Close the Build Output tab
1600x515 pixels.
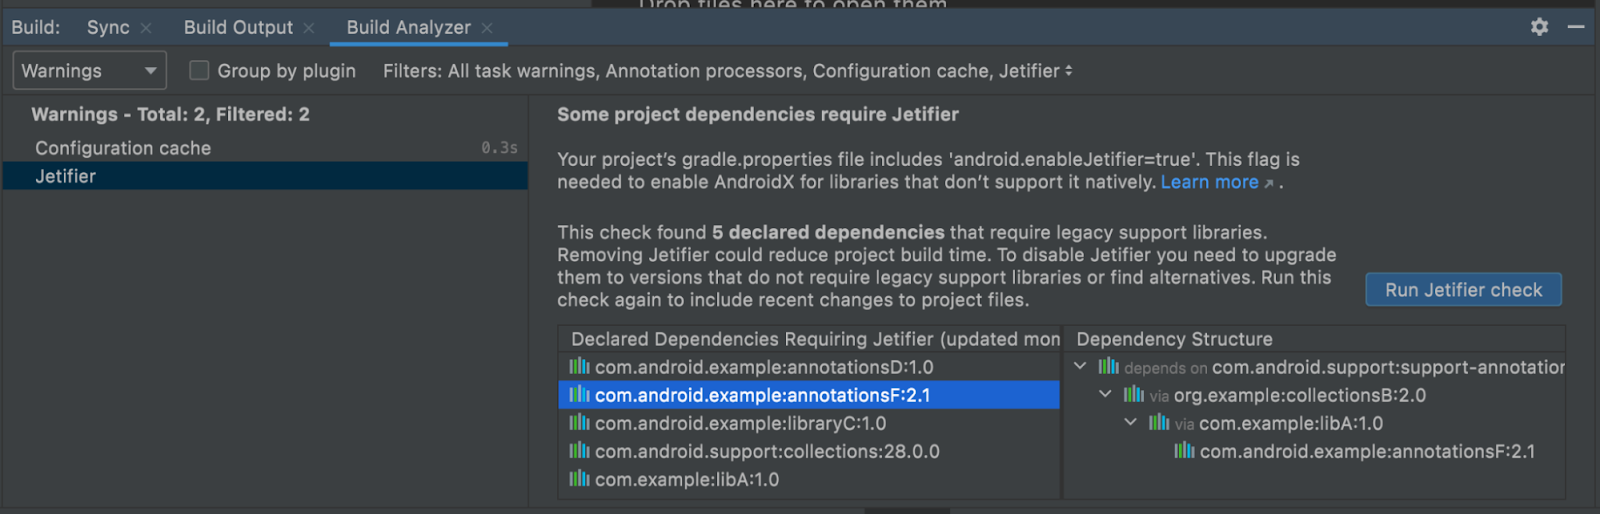coord(309,28)
